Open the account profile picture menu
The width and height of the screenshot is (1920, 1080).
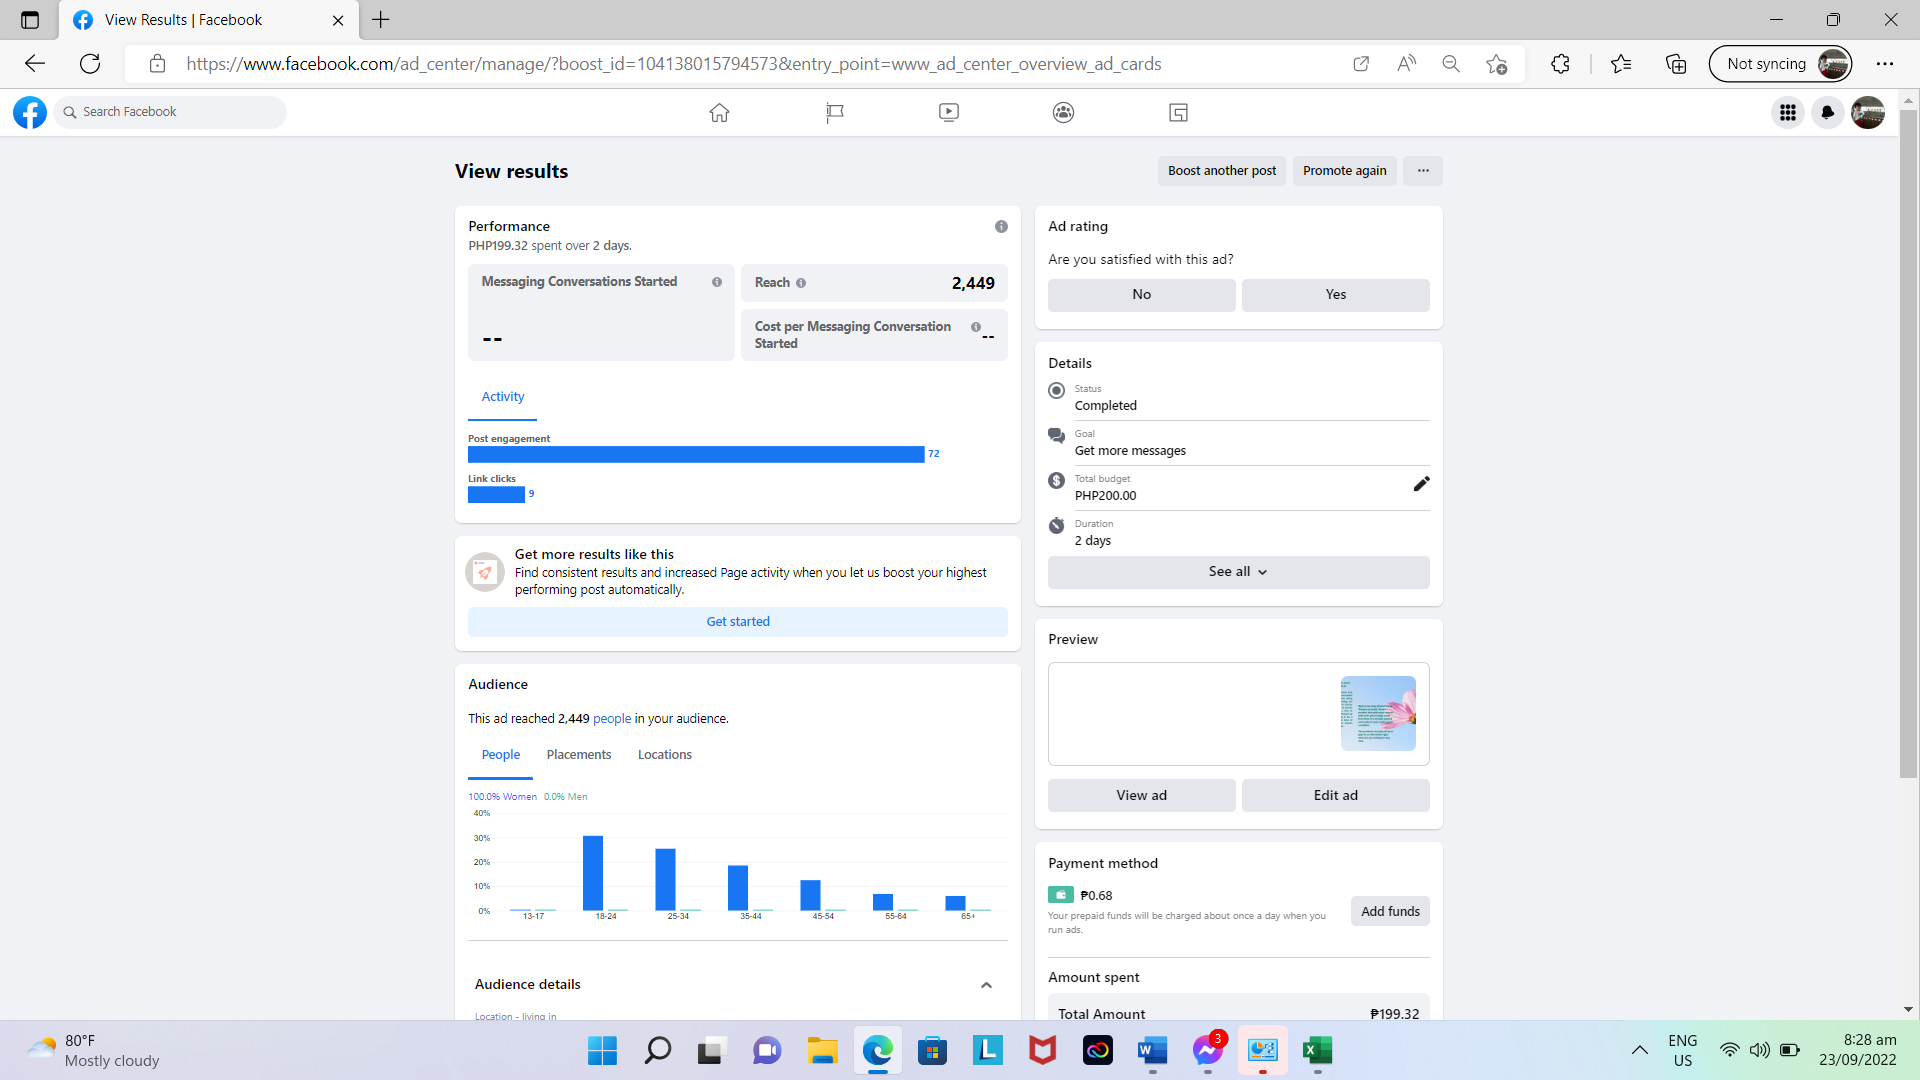(x=1868, y=112)
